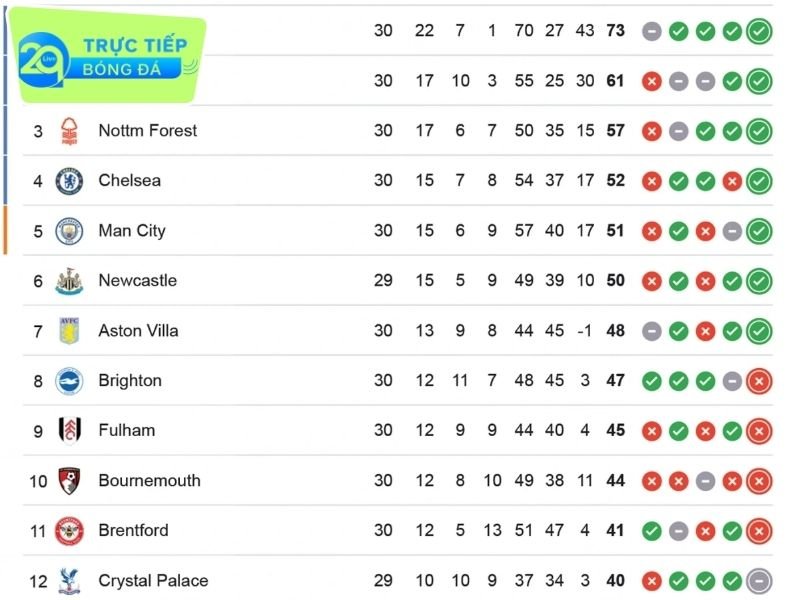Open the Nottm Forest team link
Image resolution: width=800 pixels, height=600 pixels.
(147, 131)
